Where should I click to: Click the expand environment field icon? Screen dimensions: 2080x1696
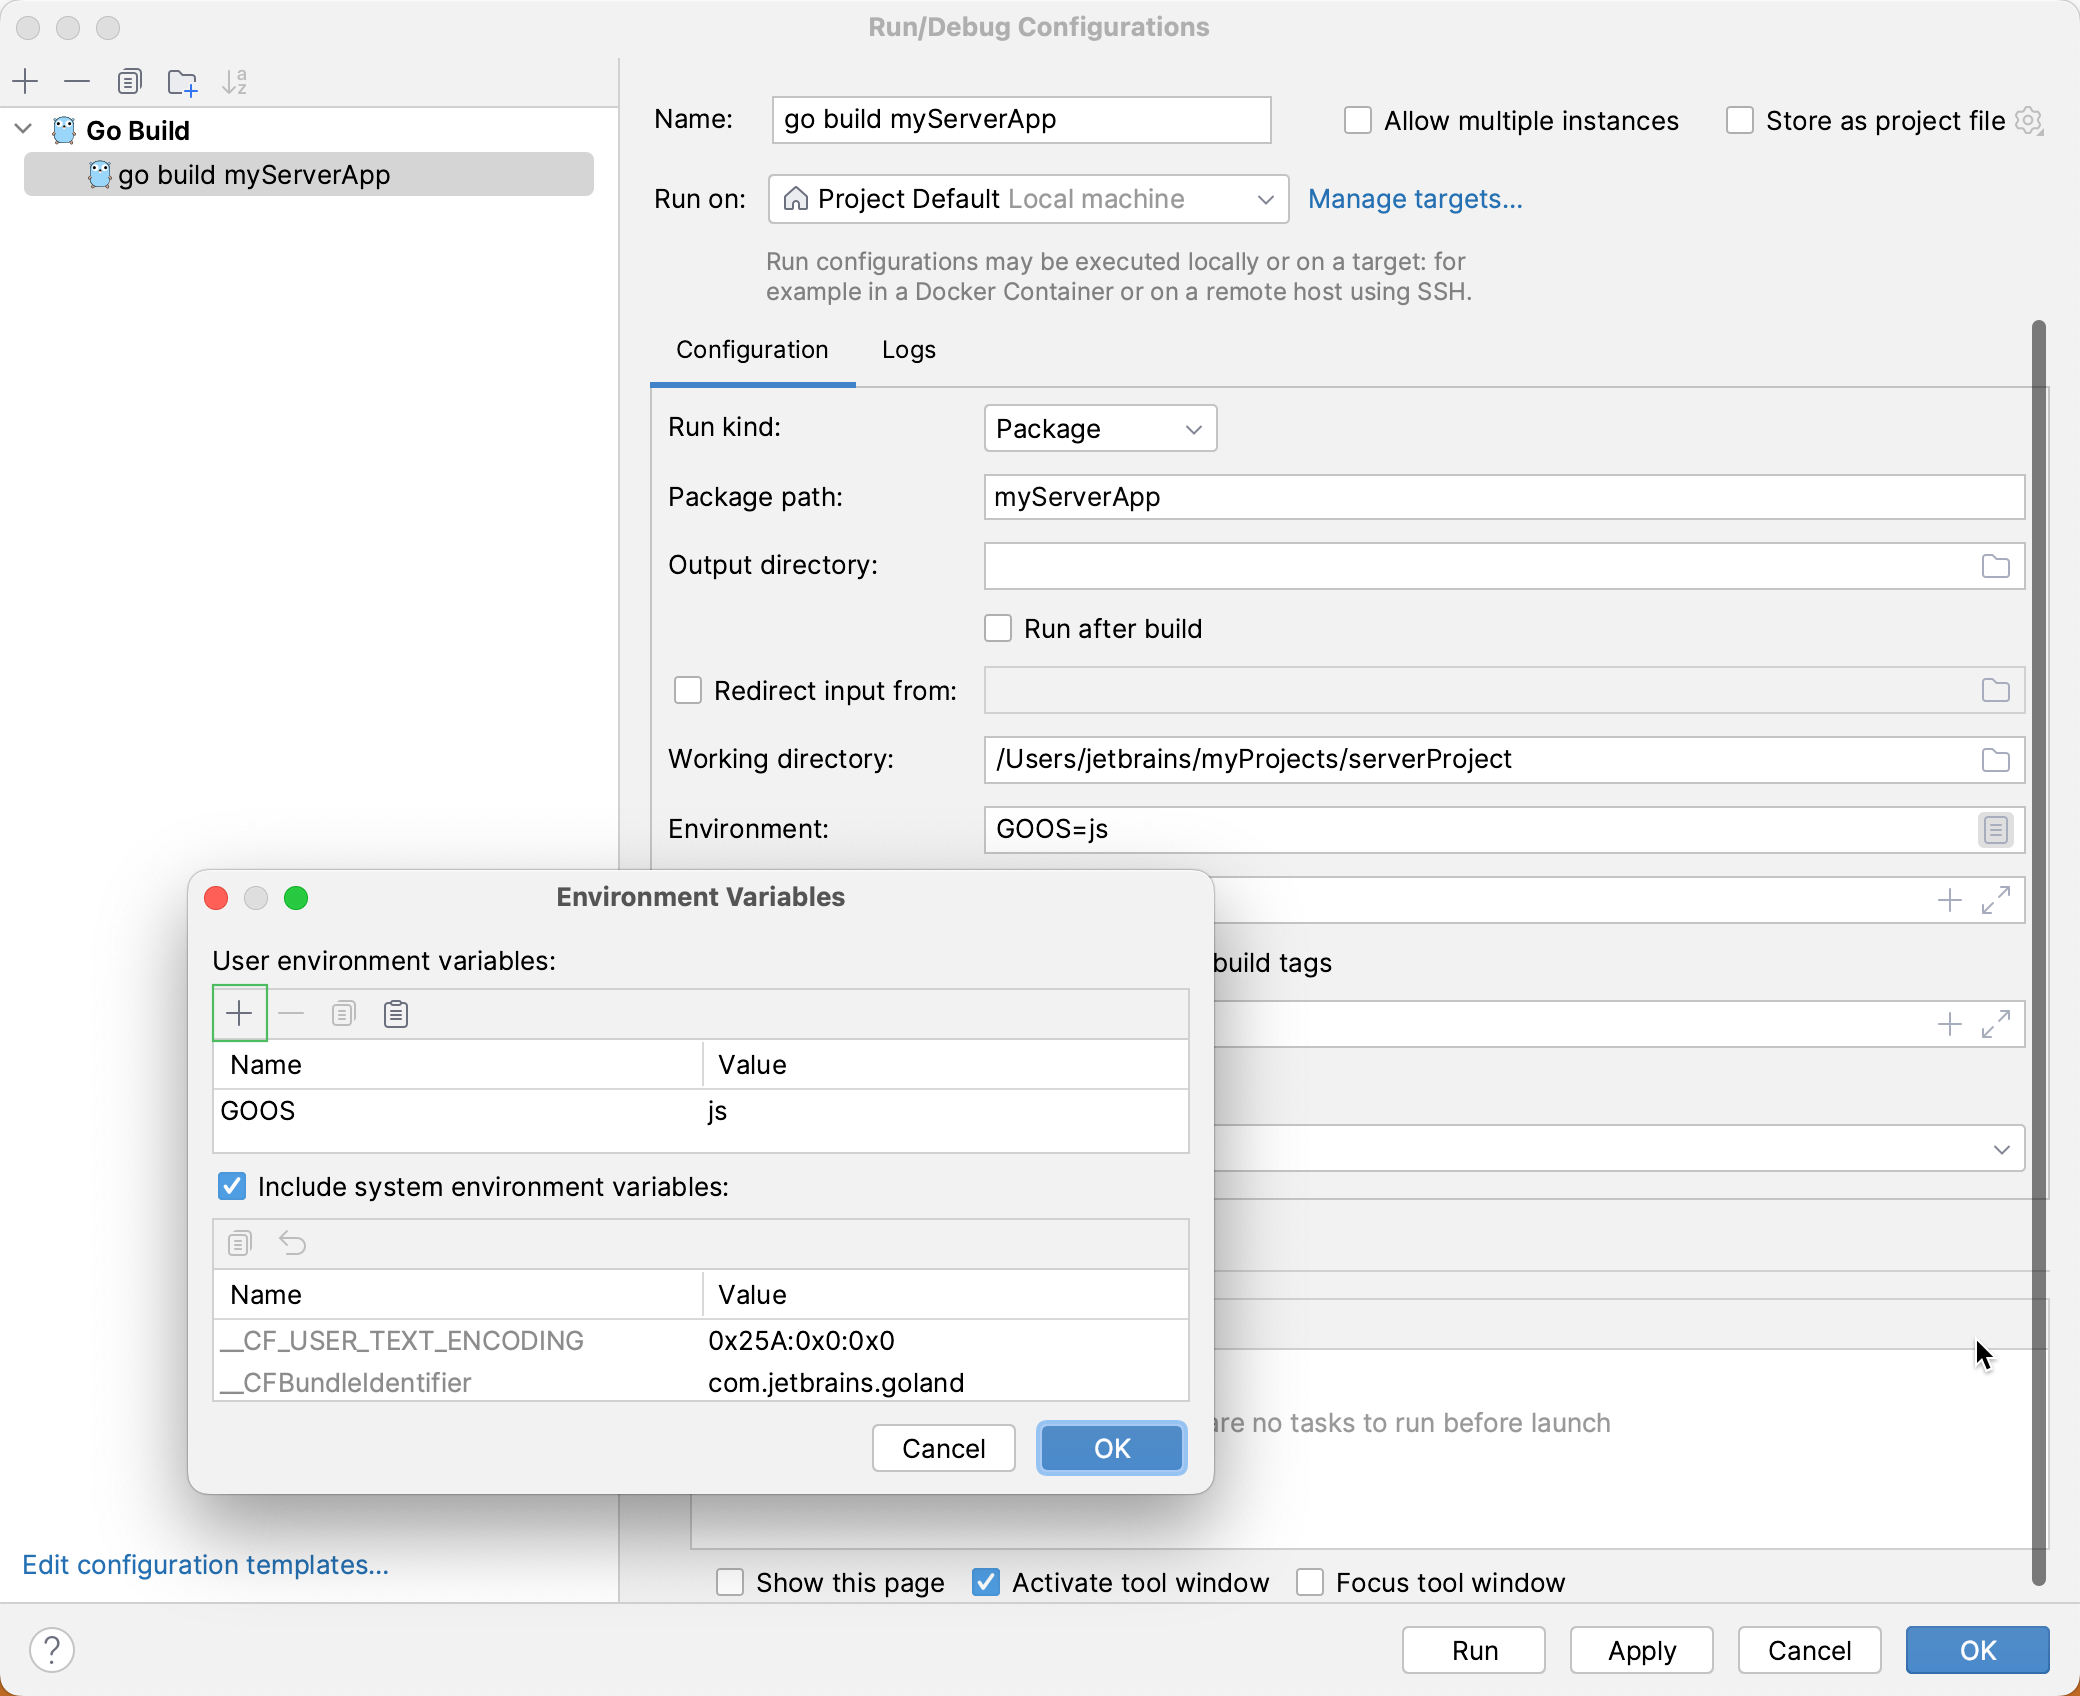click(1995, 829)
